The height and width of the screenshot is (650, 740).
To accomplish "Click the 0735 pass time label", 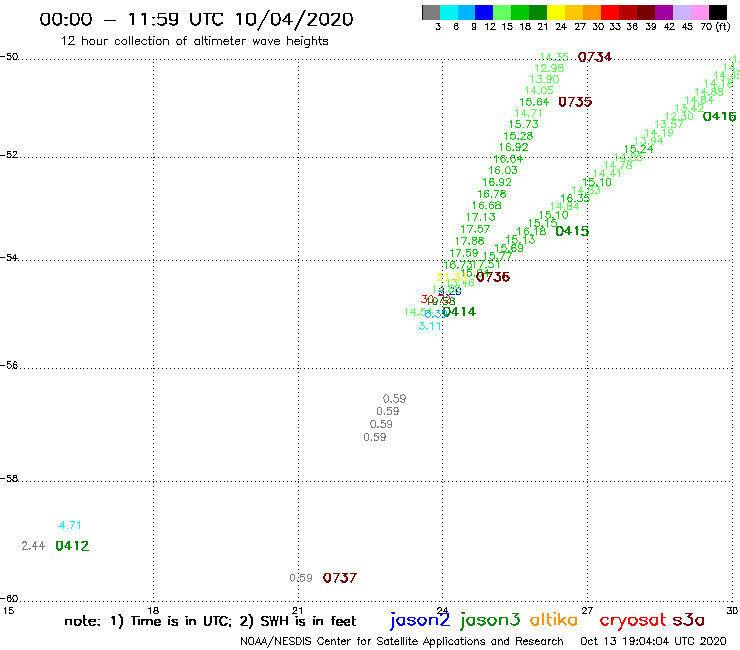I will (x=575, y=102).
